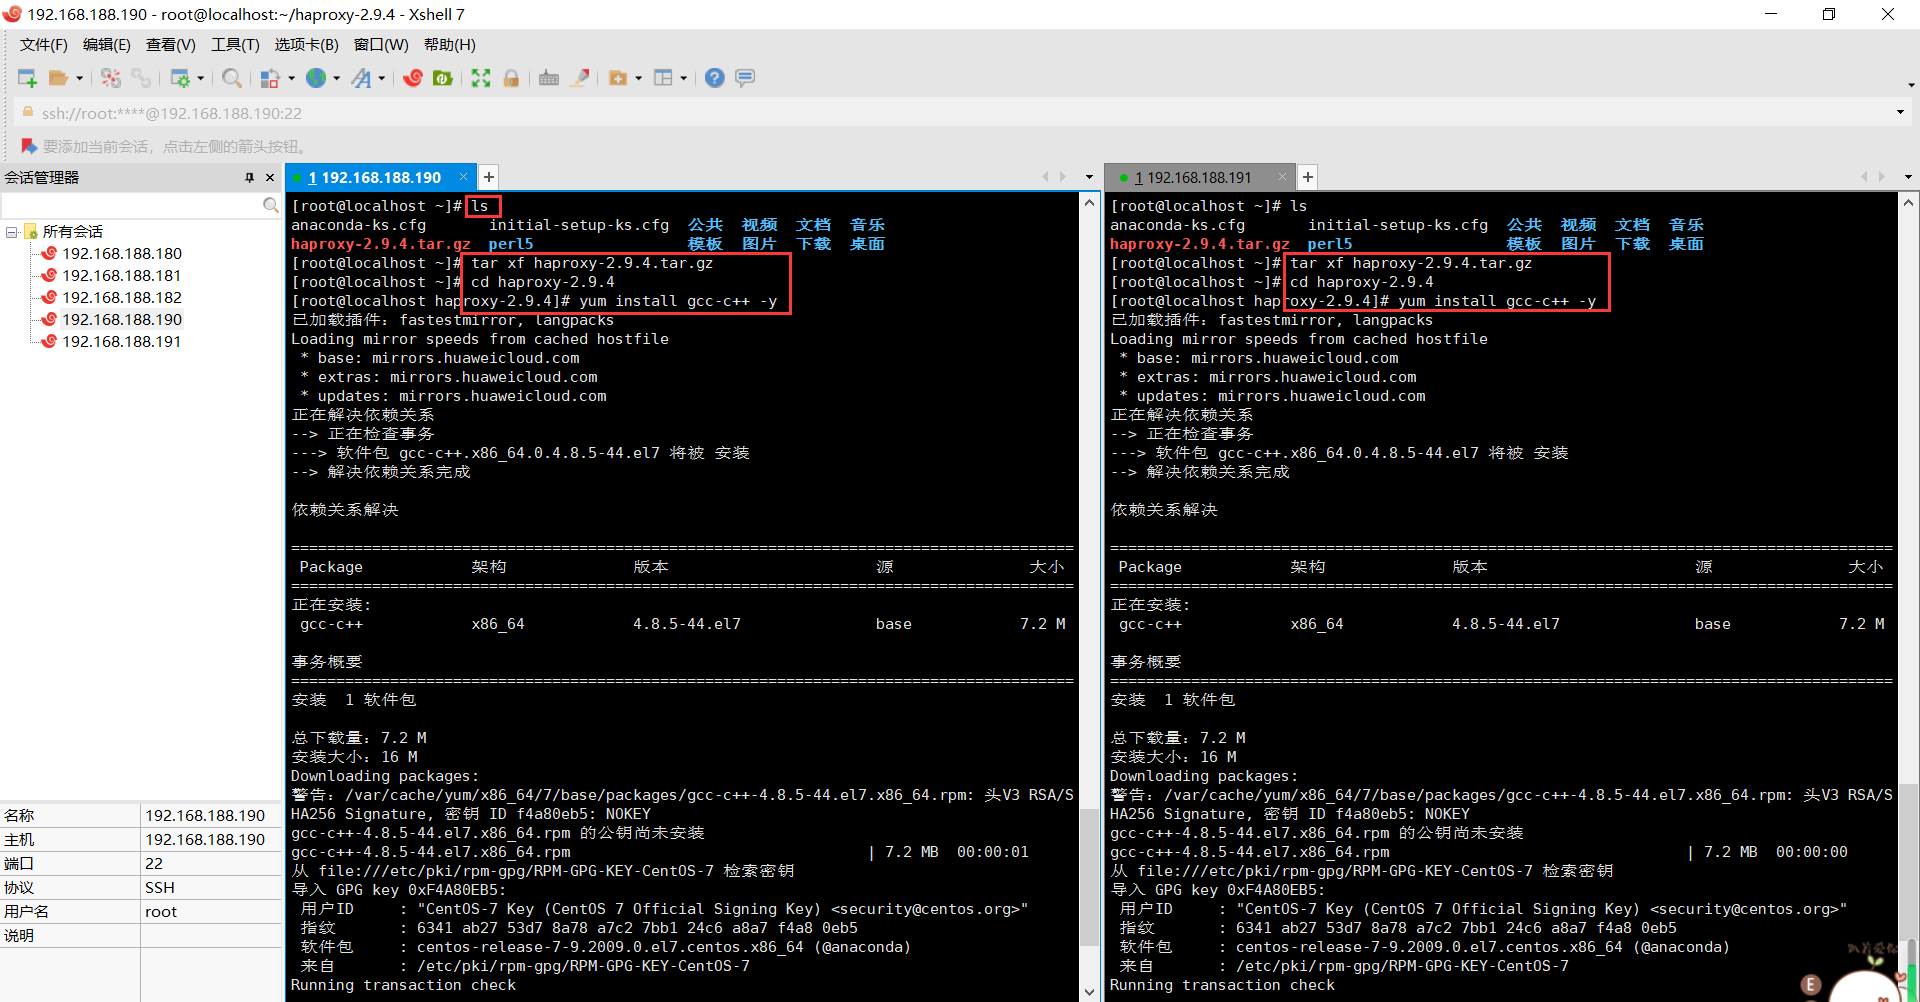Image resolution: width=1920 pixels, height=1002 pixels.
Task: Open the 工具(T) menu
Action: (x=235, y=45)
